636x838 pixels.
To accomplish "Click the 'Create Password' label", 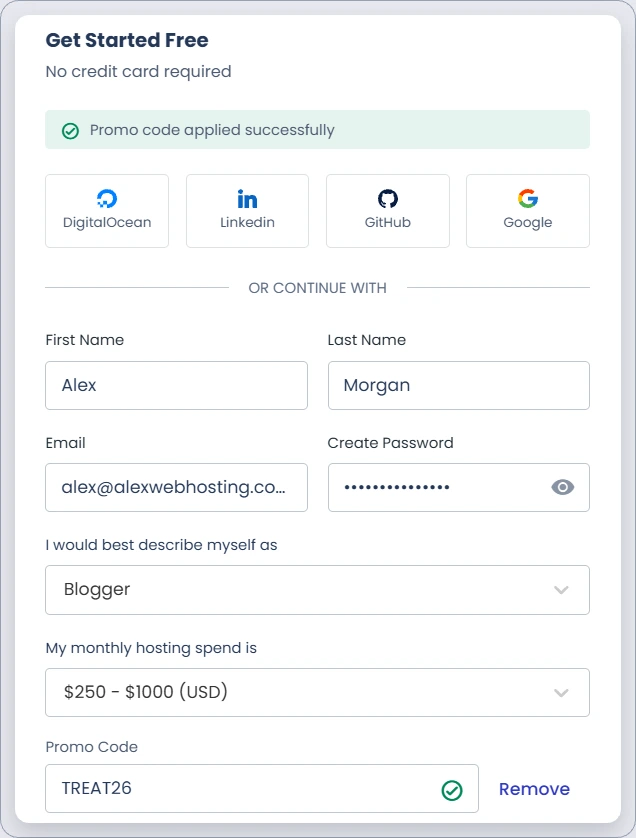I will pyautogui.click(x=390, y=443).
